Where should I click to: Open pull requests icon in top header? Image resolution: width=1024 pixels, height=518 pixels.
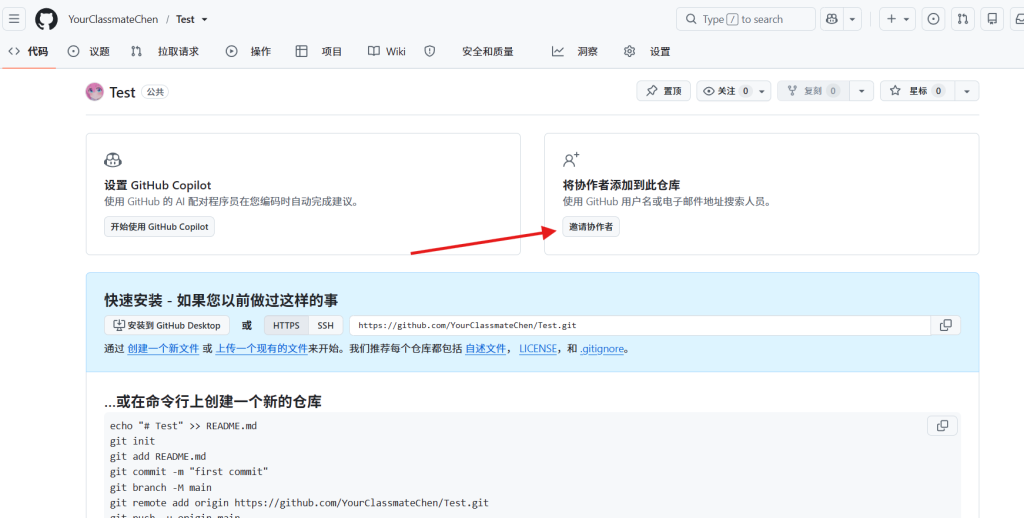963,19
